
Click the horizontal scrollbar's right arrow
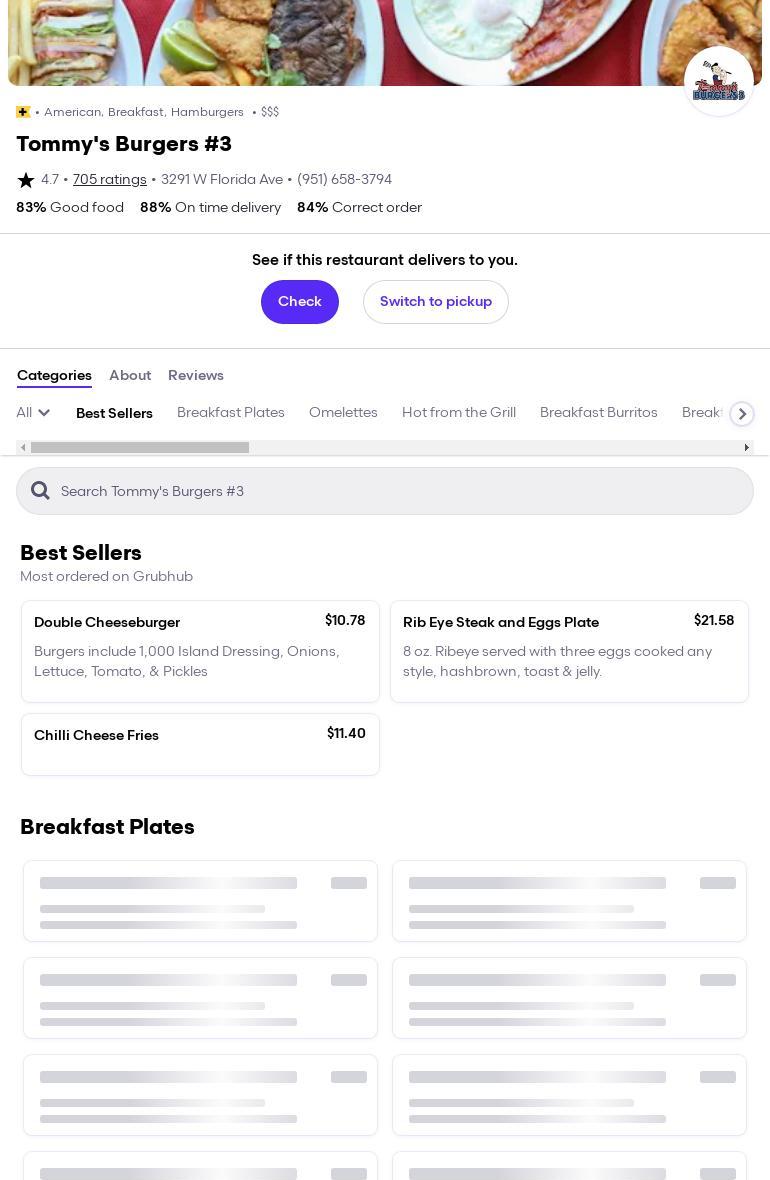(746, 448)
